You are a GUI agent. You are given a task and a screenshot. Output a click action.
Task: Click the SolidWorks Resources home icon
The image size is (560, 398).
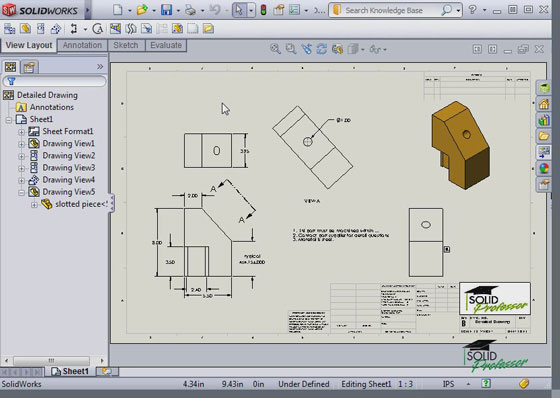[544, 104]
